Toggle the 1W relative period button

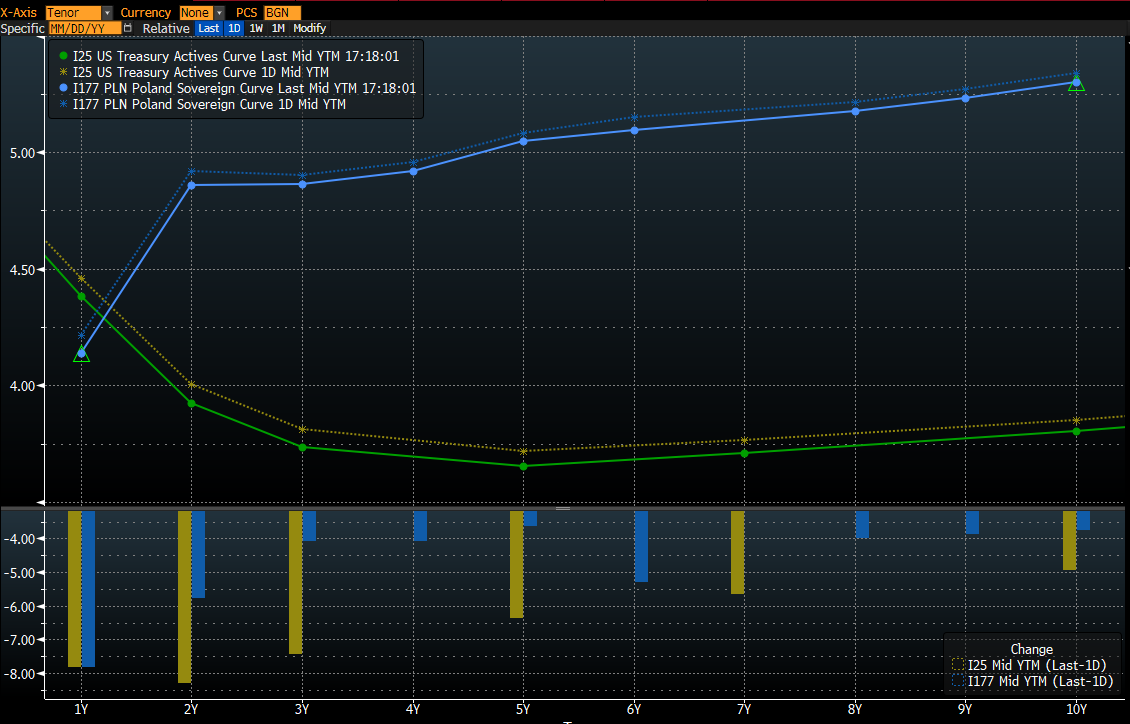click(x=256, y=28)
